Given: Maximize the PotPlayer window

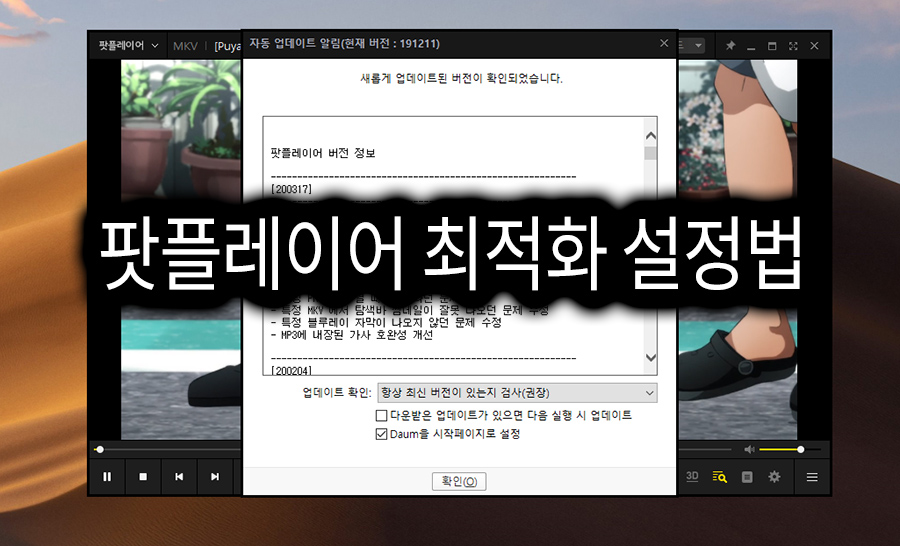Looking at the screenshot, I should click(772, 46).
